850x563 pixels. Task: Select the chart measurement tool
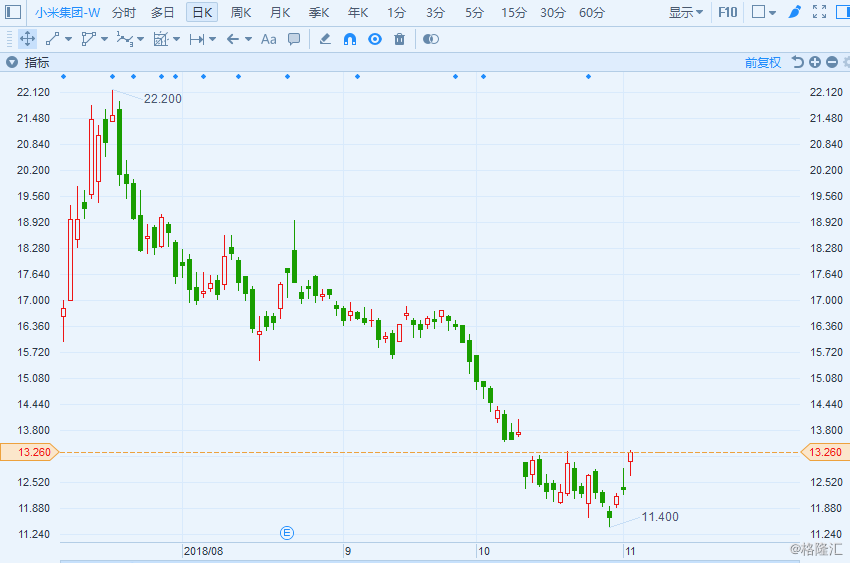[x=161, y=39]
